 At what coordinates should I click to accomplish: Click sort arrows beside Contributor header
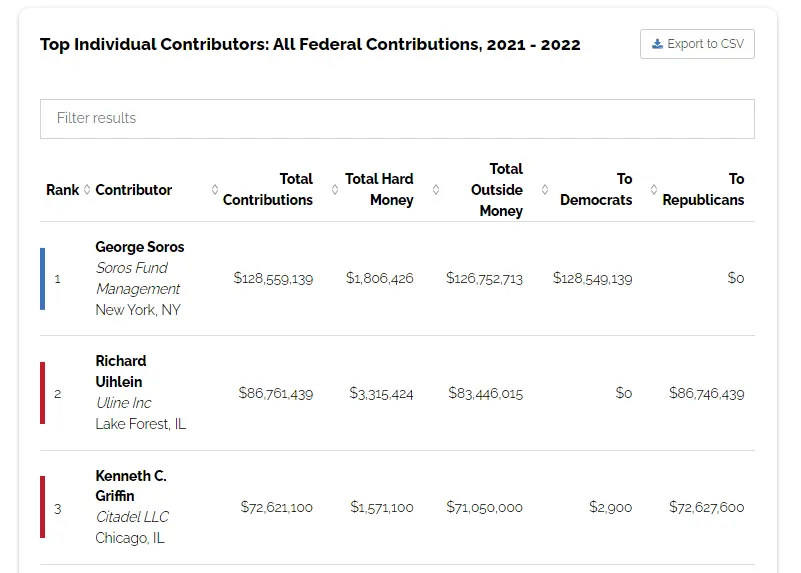(x=215, y=190)
